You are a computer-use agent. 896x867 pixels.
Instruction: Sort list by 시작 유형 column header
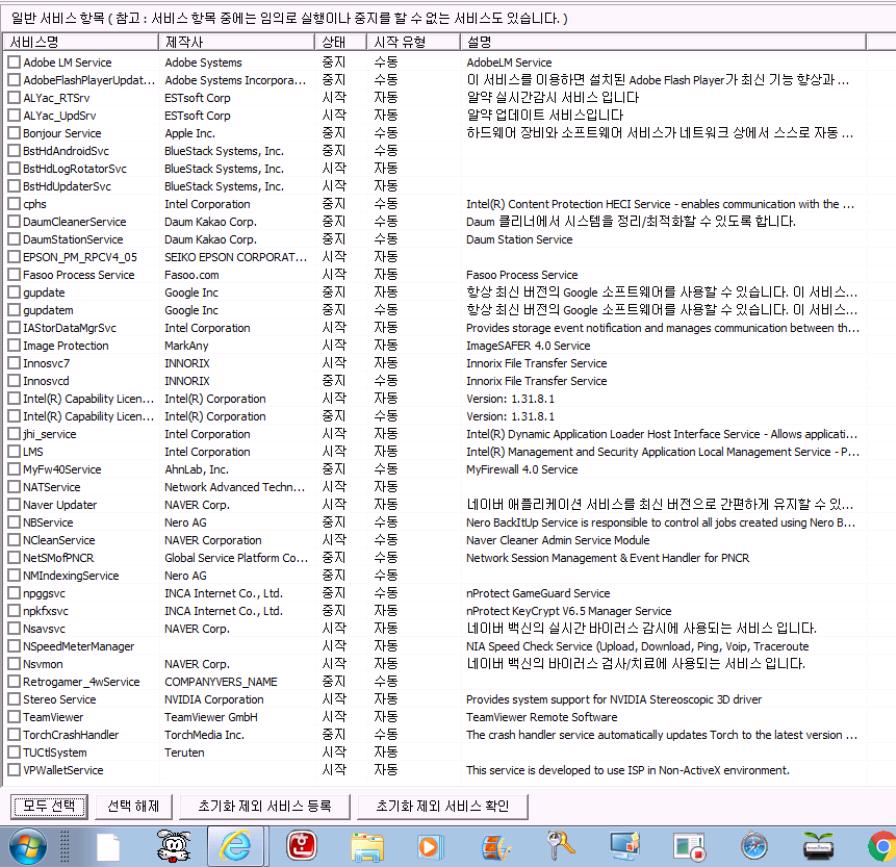tap(412, 43)
